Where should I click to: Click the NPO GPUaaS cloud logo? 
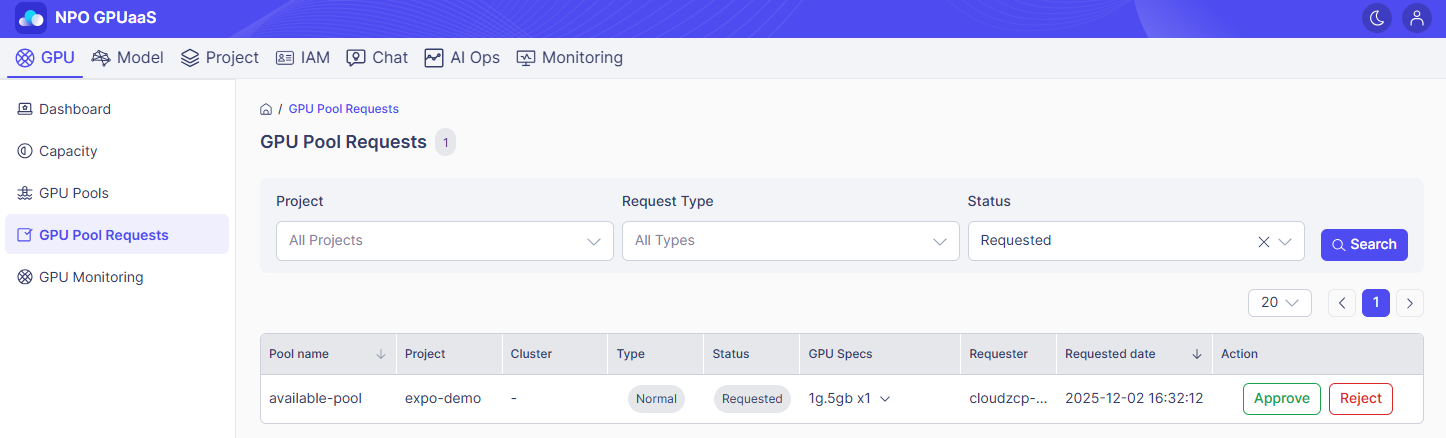pyautogui.click(x=31, y=18)
